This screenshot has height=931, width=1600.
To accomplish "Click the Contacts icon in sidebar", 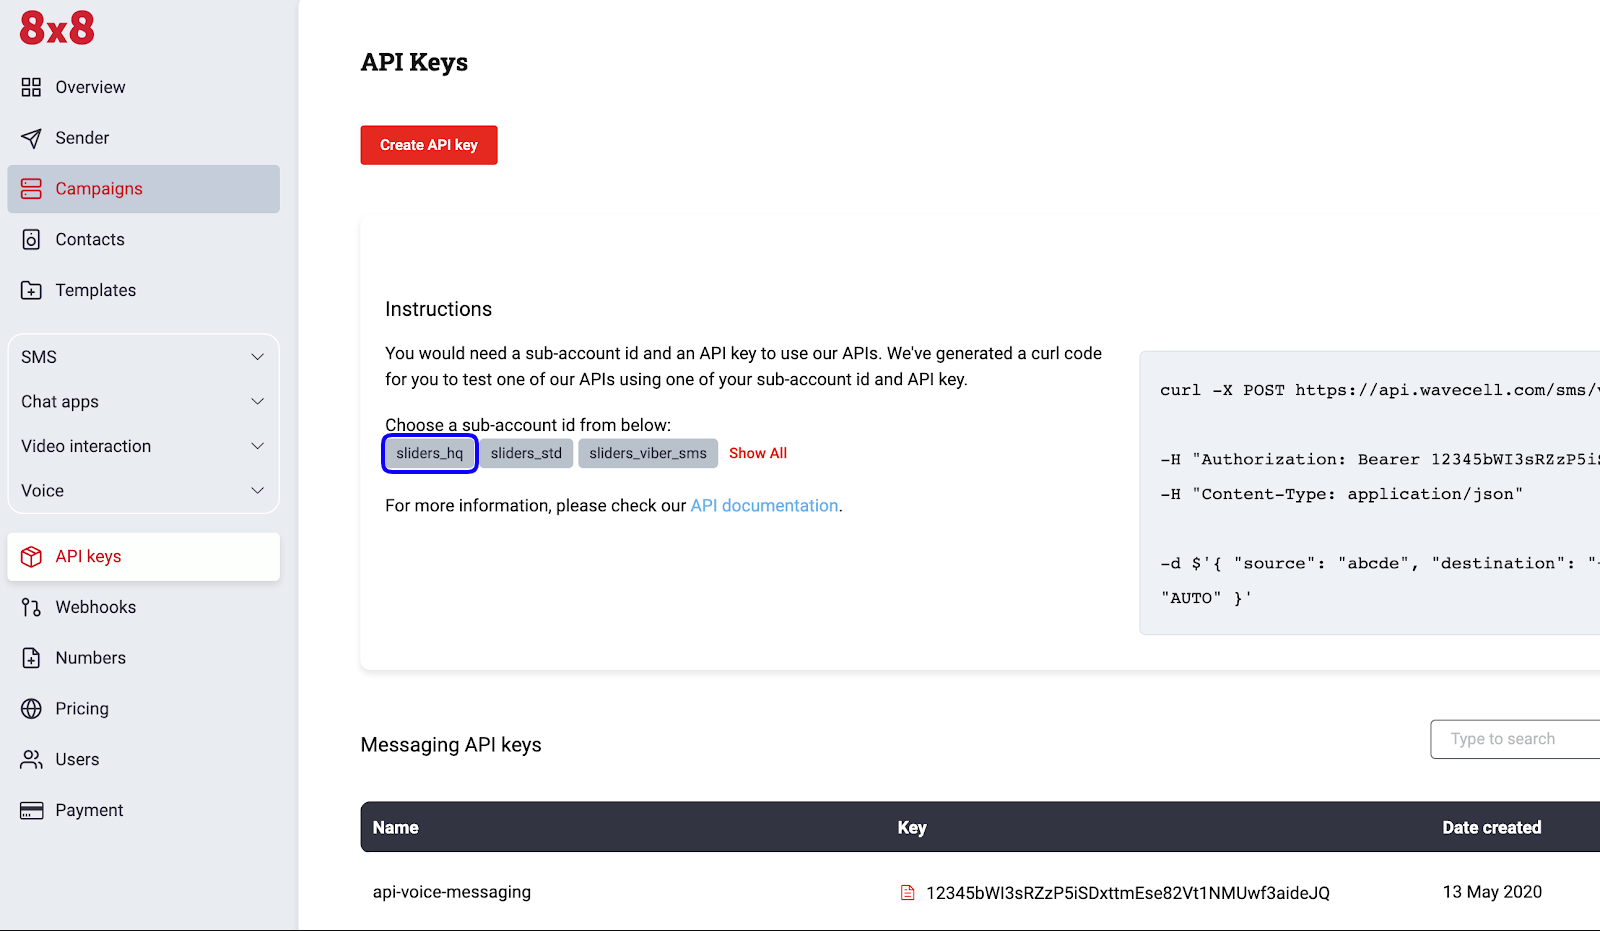I will click(31, 240).
